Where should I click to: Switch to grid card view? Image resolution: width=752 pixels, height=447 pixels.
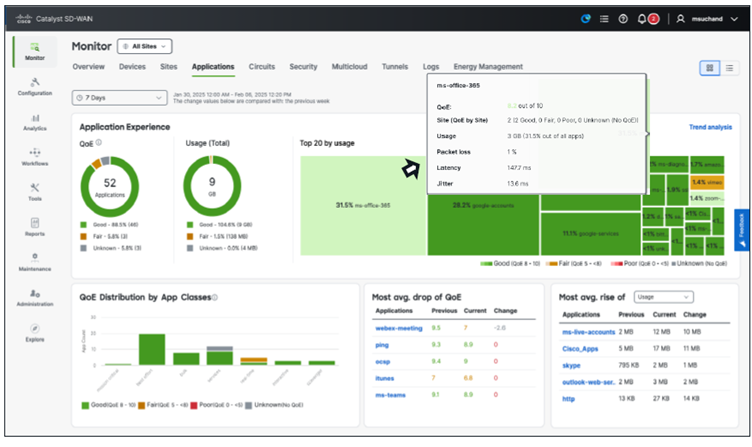[x=710, y=68]
